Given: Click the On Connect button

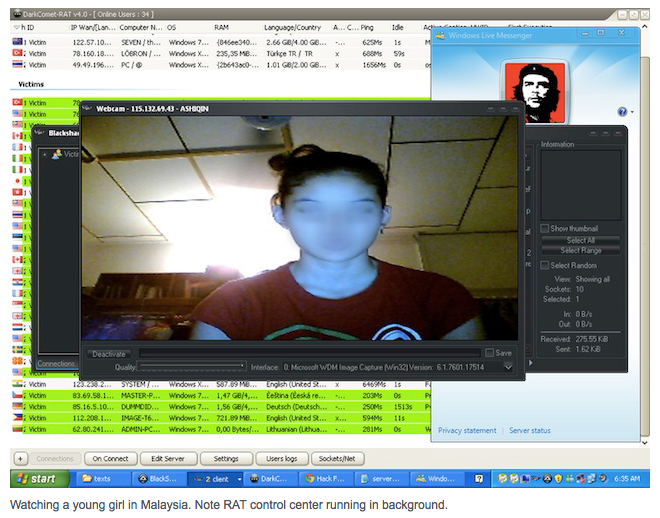Looking at the screenshot, I should click(111, 458).
